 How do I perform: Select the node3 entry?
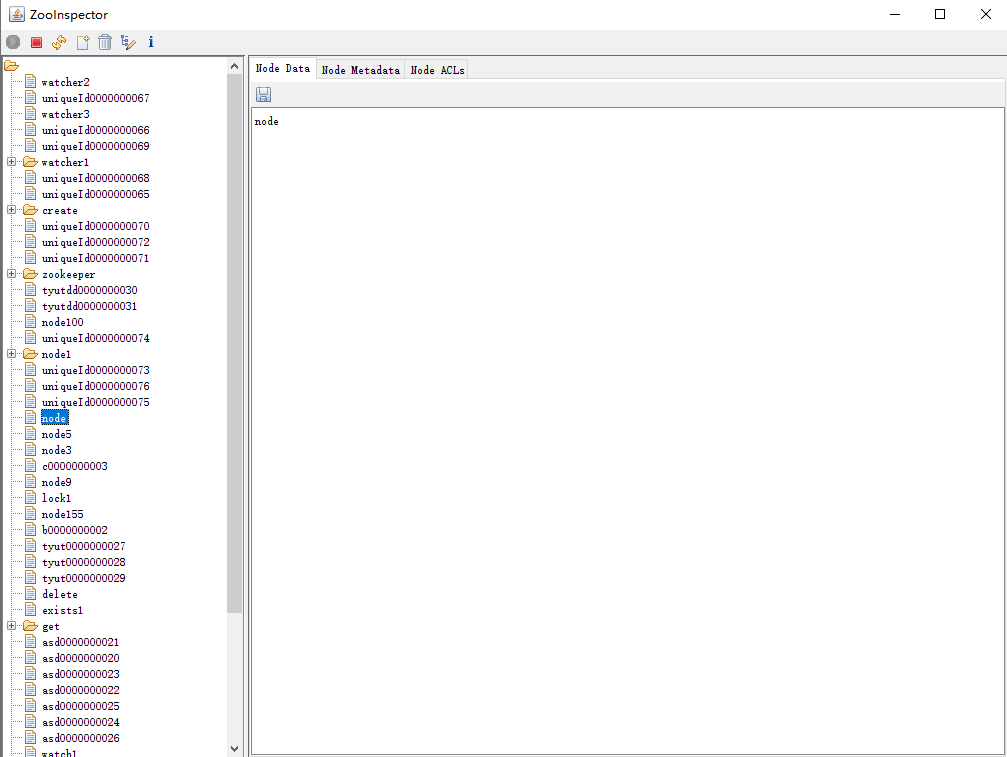(57, 450)
